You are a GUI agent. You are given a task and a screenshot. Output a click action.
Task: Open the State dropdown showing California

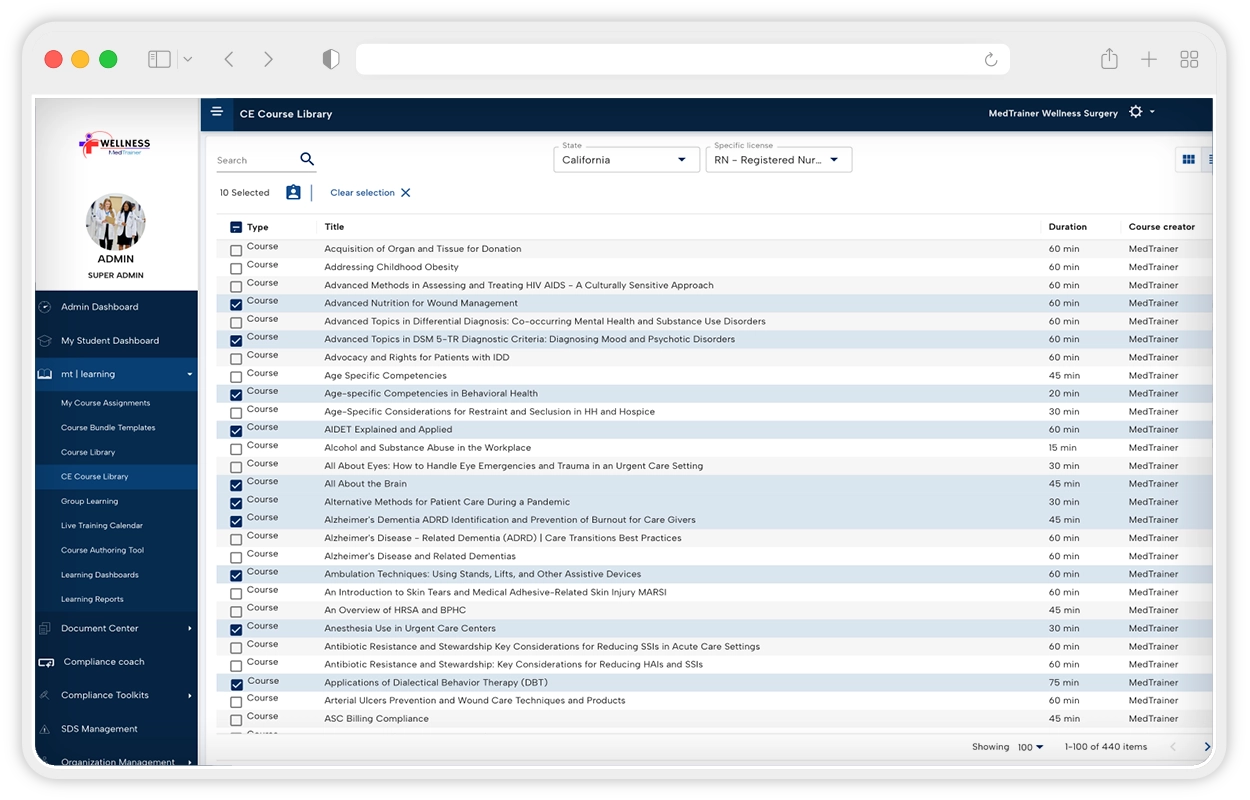pos(626,160)
